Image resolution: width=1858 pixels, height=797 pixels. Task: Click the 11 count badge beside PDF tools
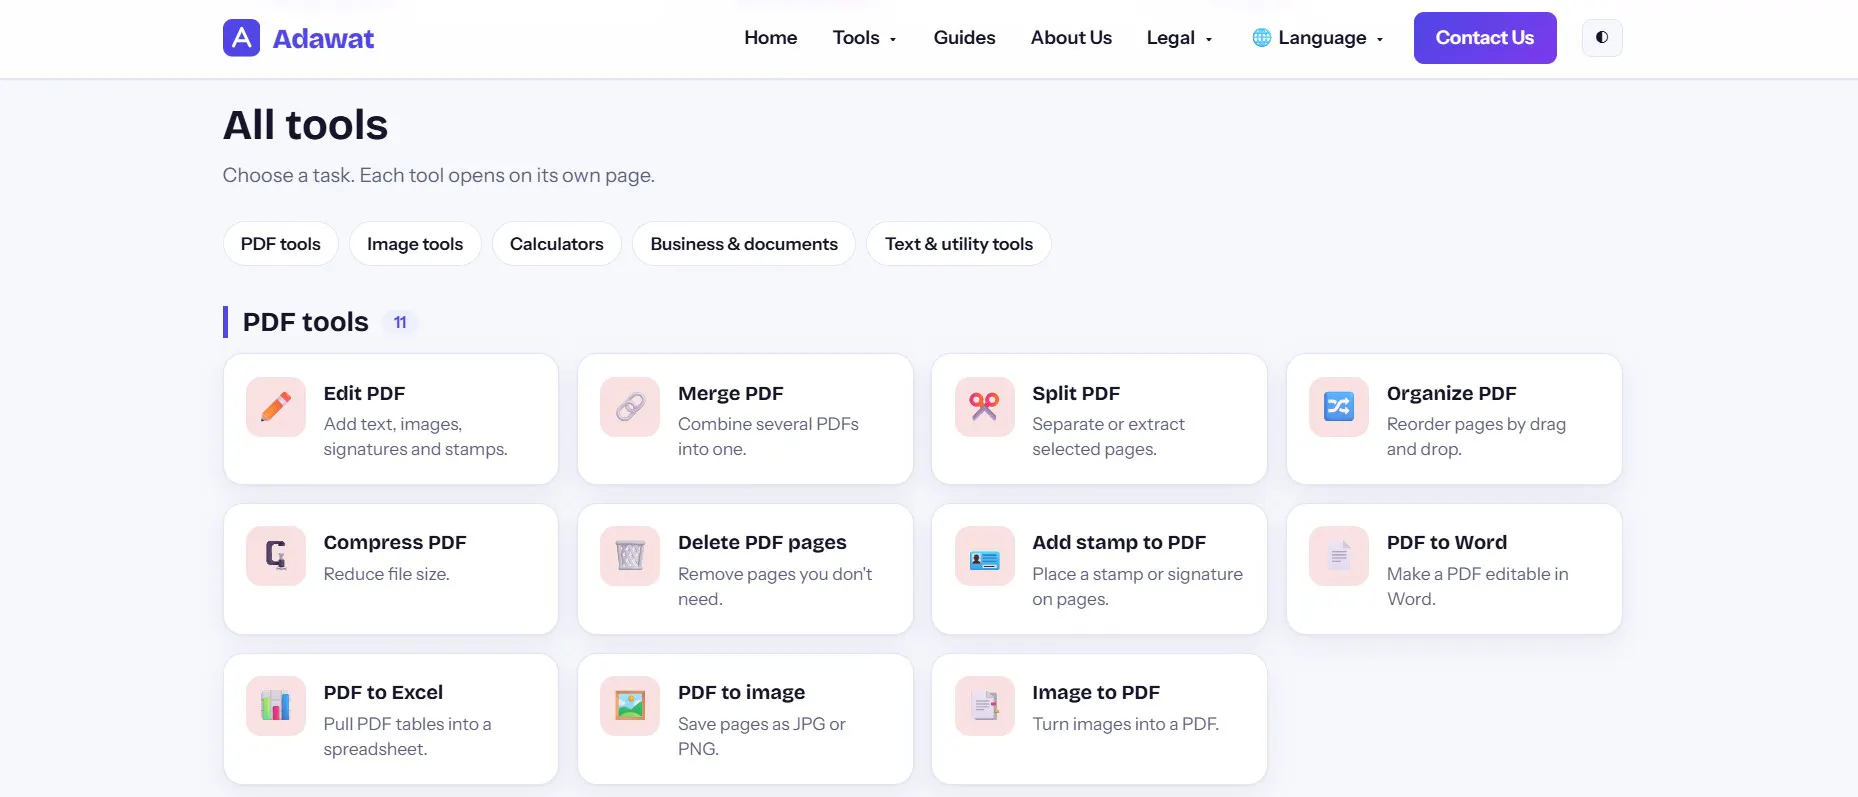pyautogui.click(x=400, y=322)
